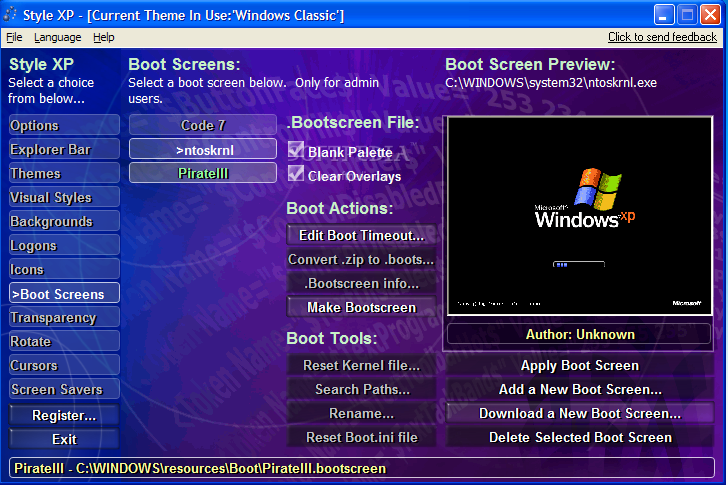728x485 pixels.
Task: Toggle the Blank Palette checkbox
Action: [x=296, y=149]
